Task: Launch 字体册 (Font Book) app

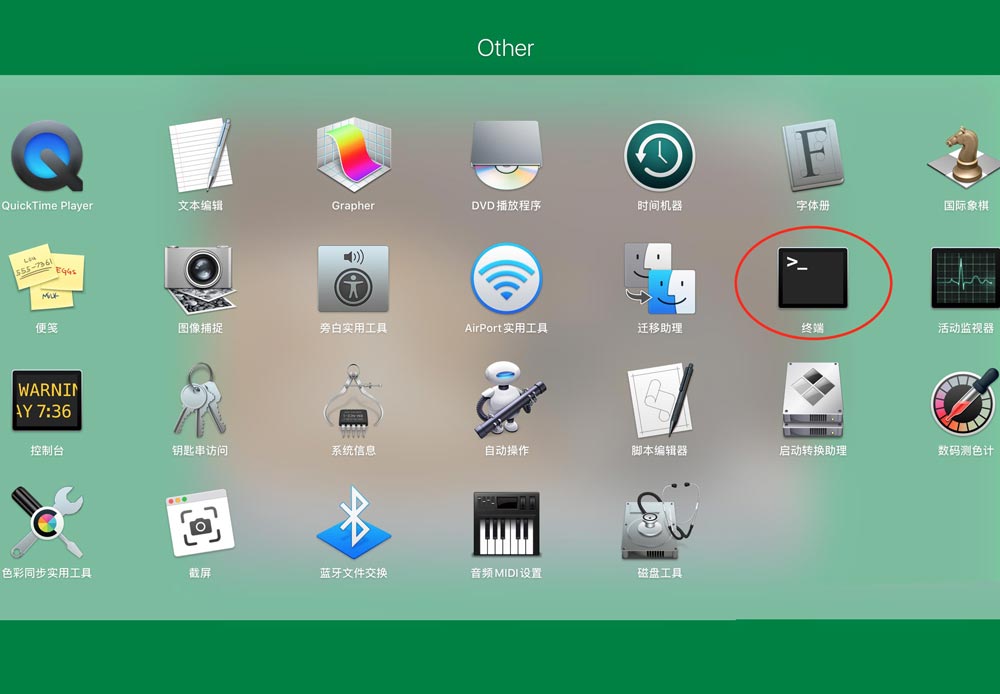Action: click(x=813, y=155)
